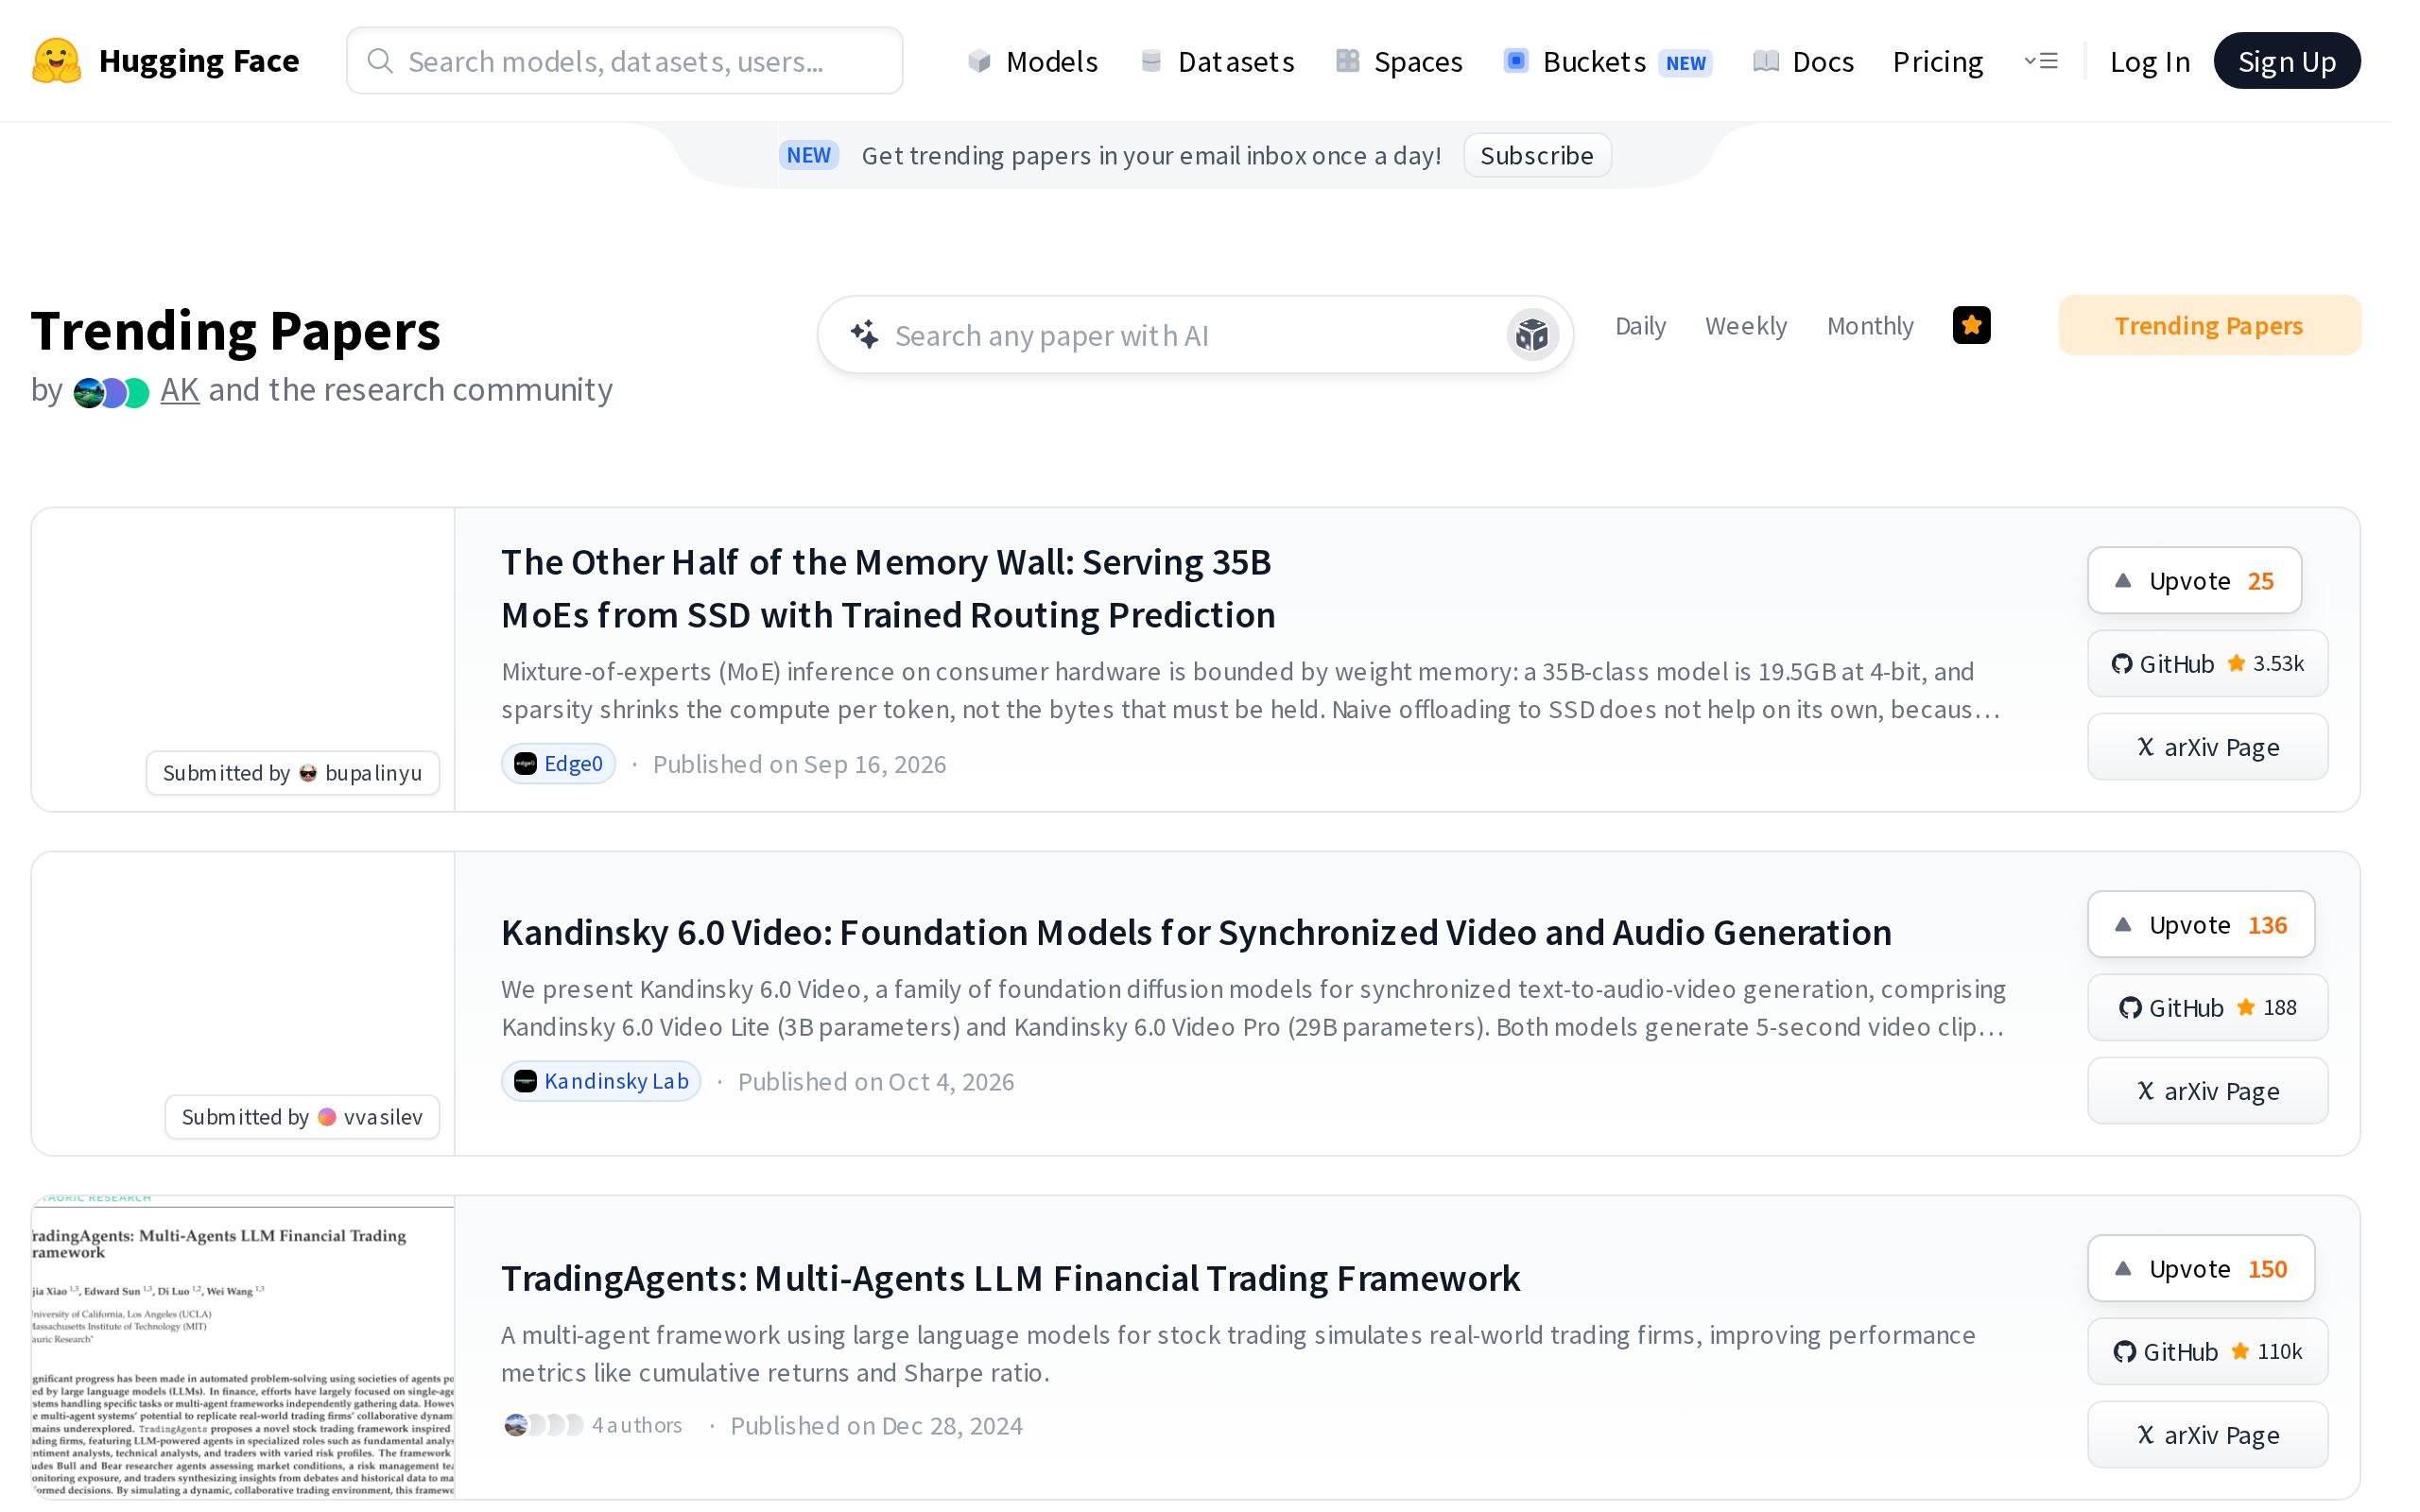Click the Hugging Face emoji logo
Screen dimensions: 2420x1512
[56, 61]
